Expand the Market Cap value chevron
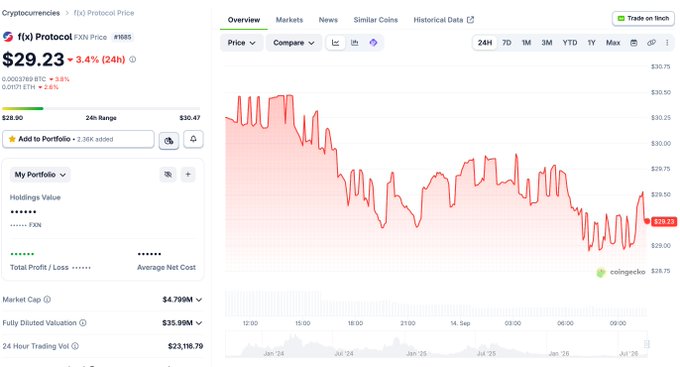Viewport: 680px width, 367px height. tap(199, 300)
